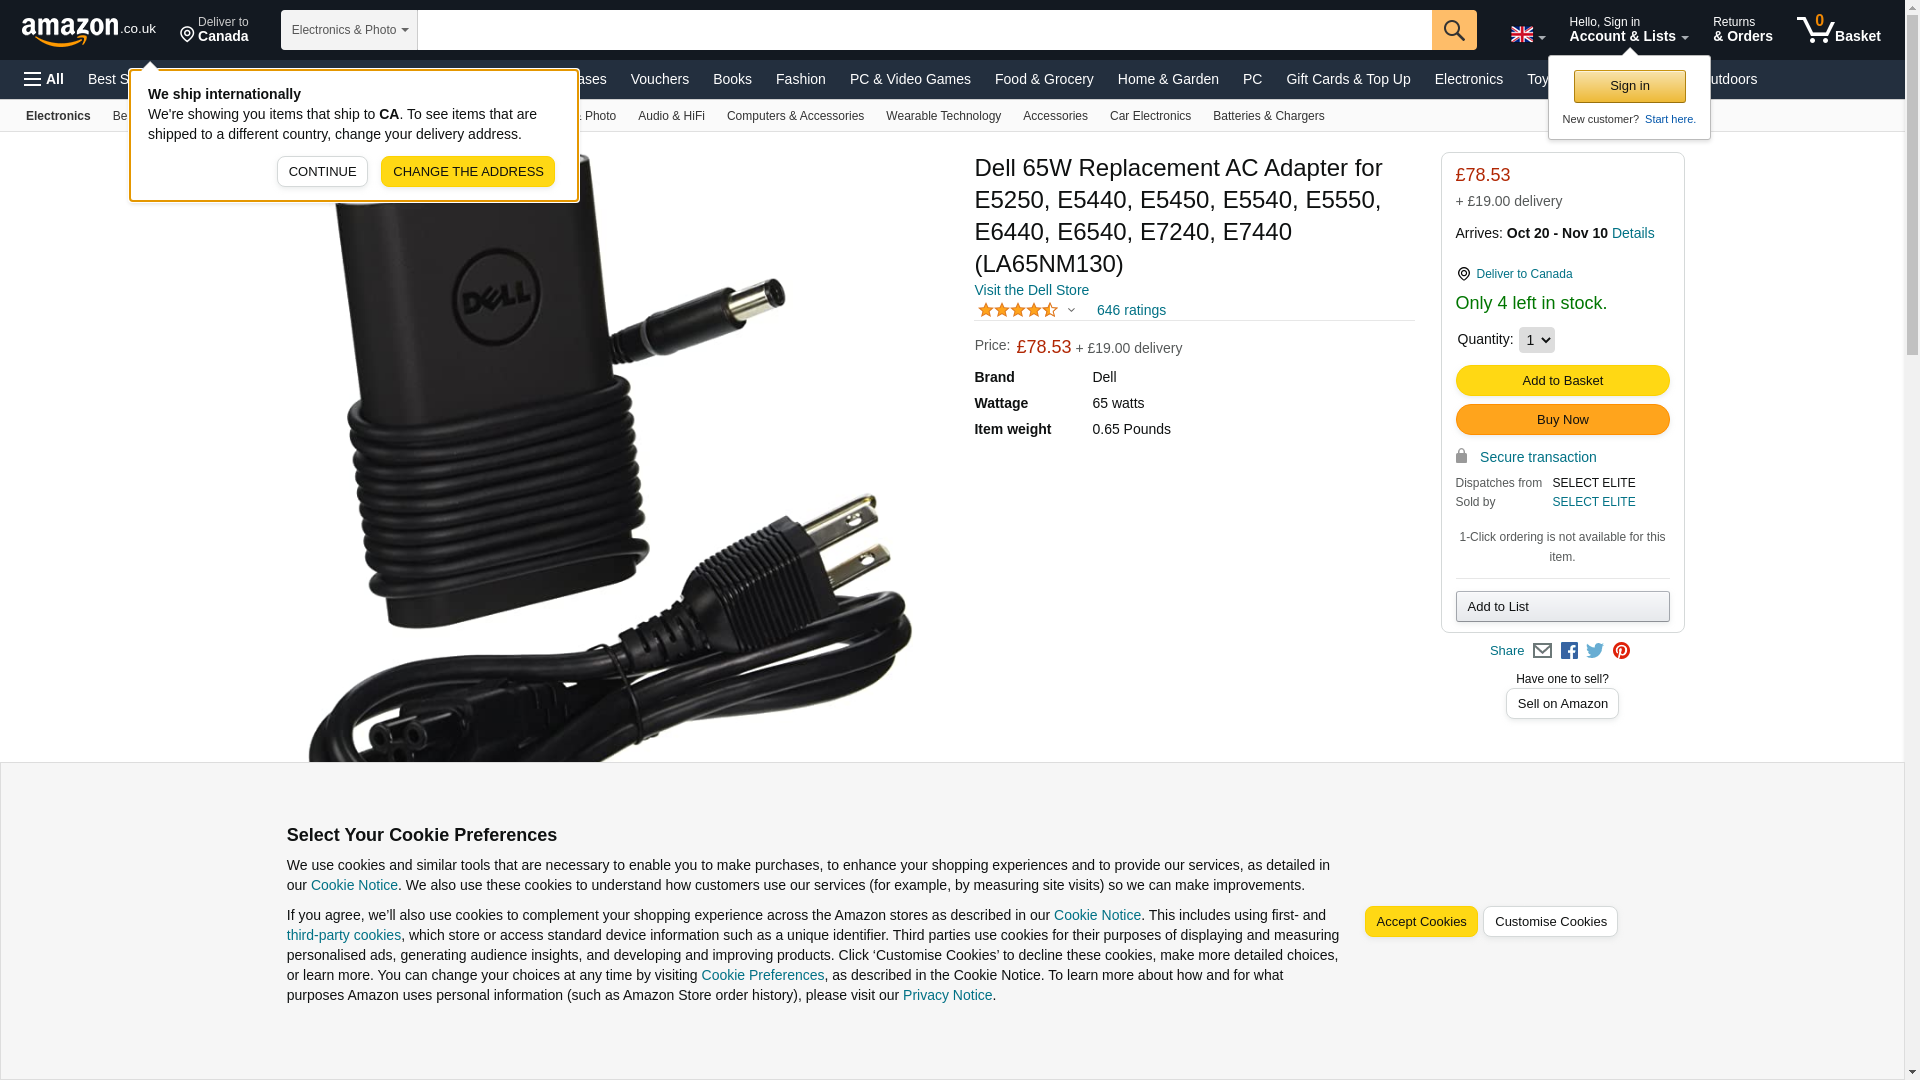The image size is (1920, 1080).
Task: Open the Amazon.co.uk logo home link
Action: pyautogui.click(x=89, y=31)
